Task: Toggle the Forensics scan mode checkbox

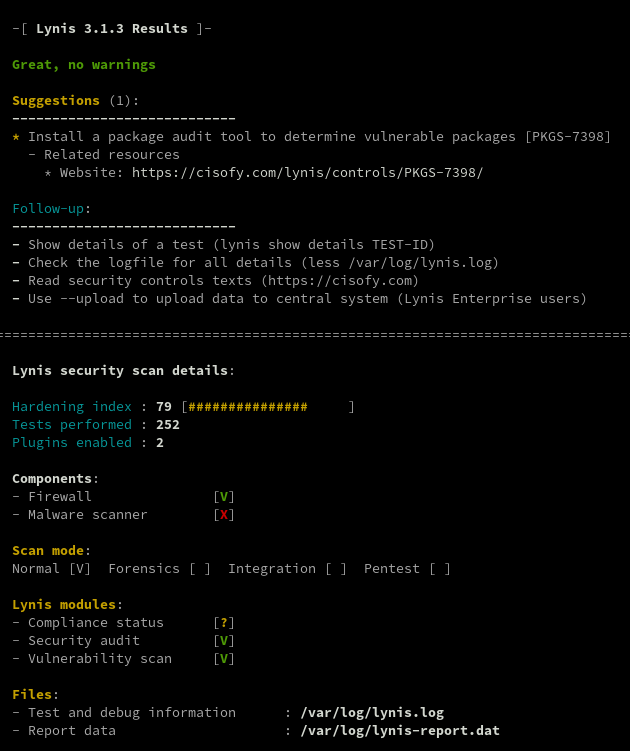Action: pos(200,569)
